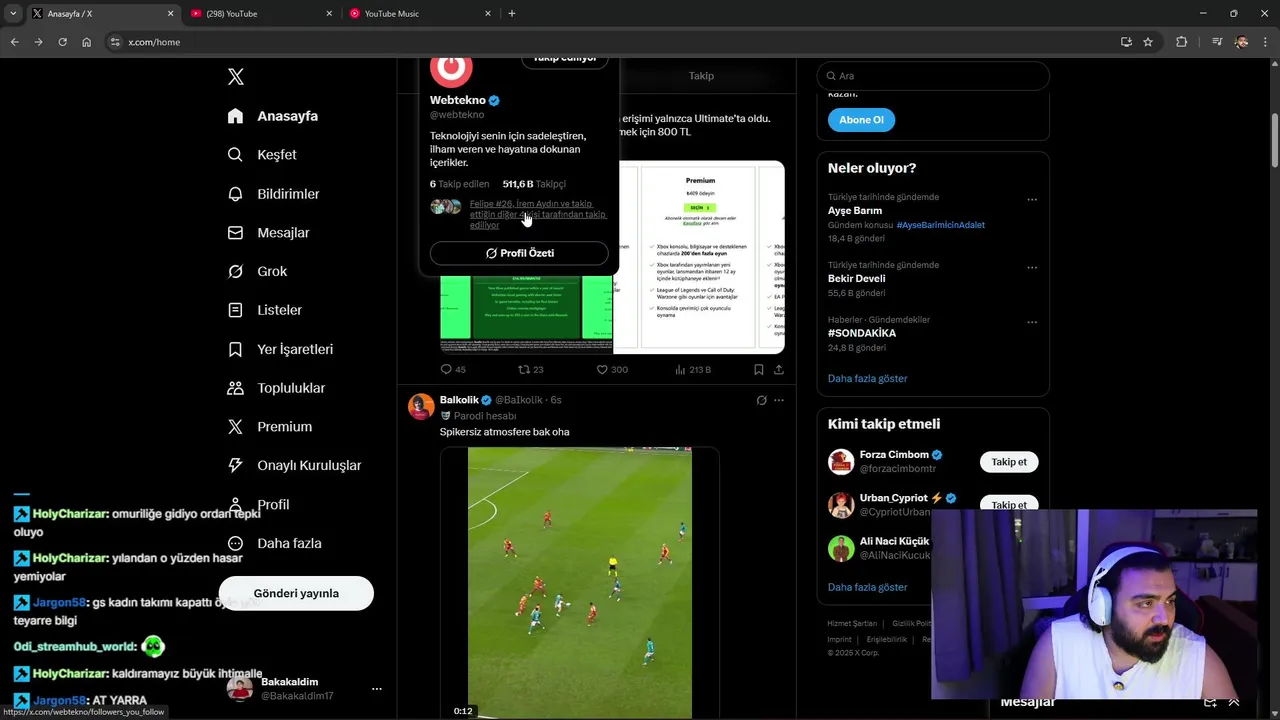The height and width of the screenshot is (720, 1280).
Task: Open Premium in the sidebar
Action: (270, 427)
